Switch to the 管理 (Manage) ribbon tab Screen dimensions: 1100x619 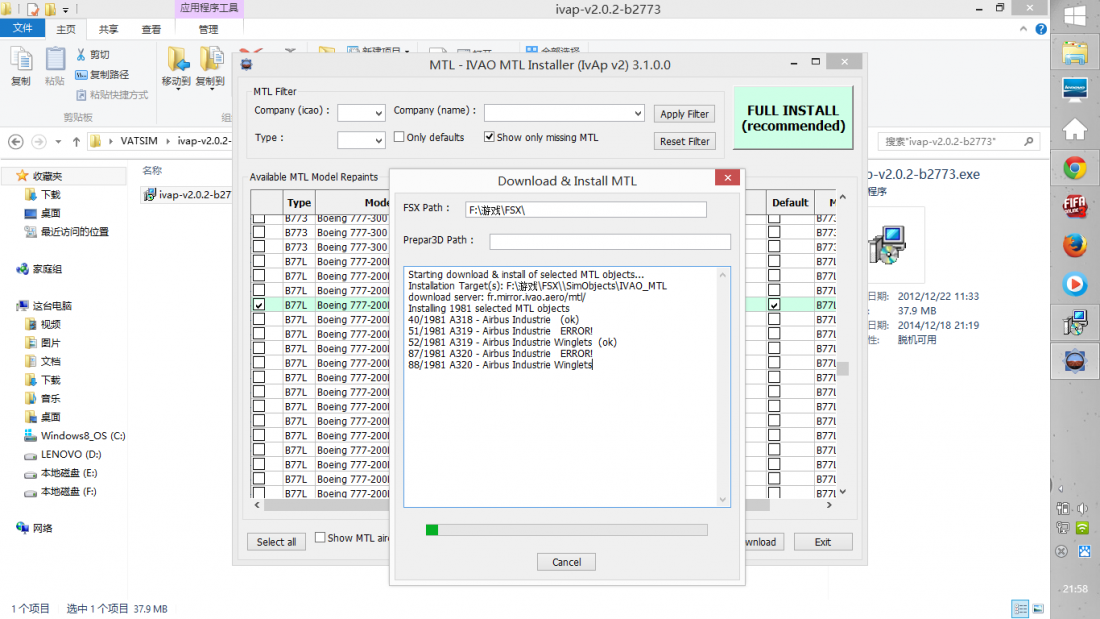[208, 29]
